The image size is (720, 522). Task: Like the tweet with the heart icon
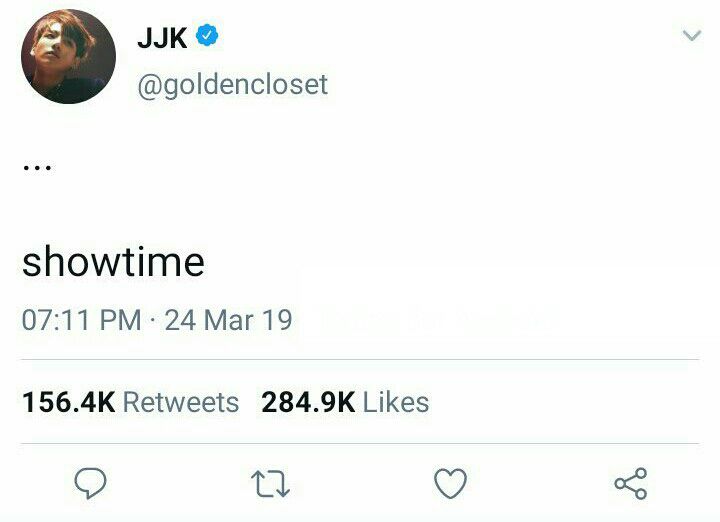[x=450, y=483]
